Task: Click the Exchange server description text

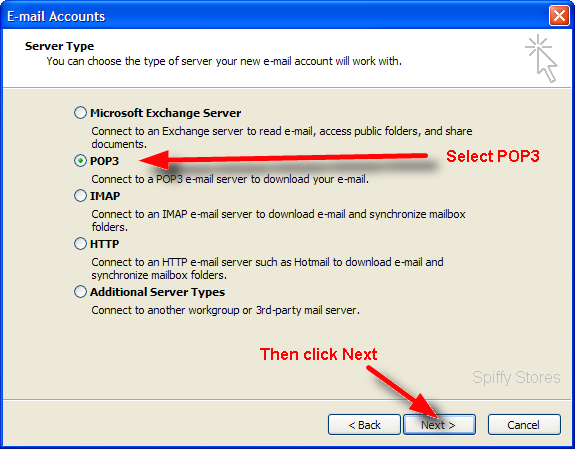Action: pyautogui.click(x=282, y=138)
